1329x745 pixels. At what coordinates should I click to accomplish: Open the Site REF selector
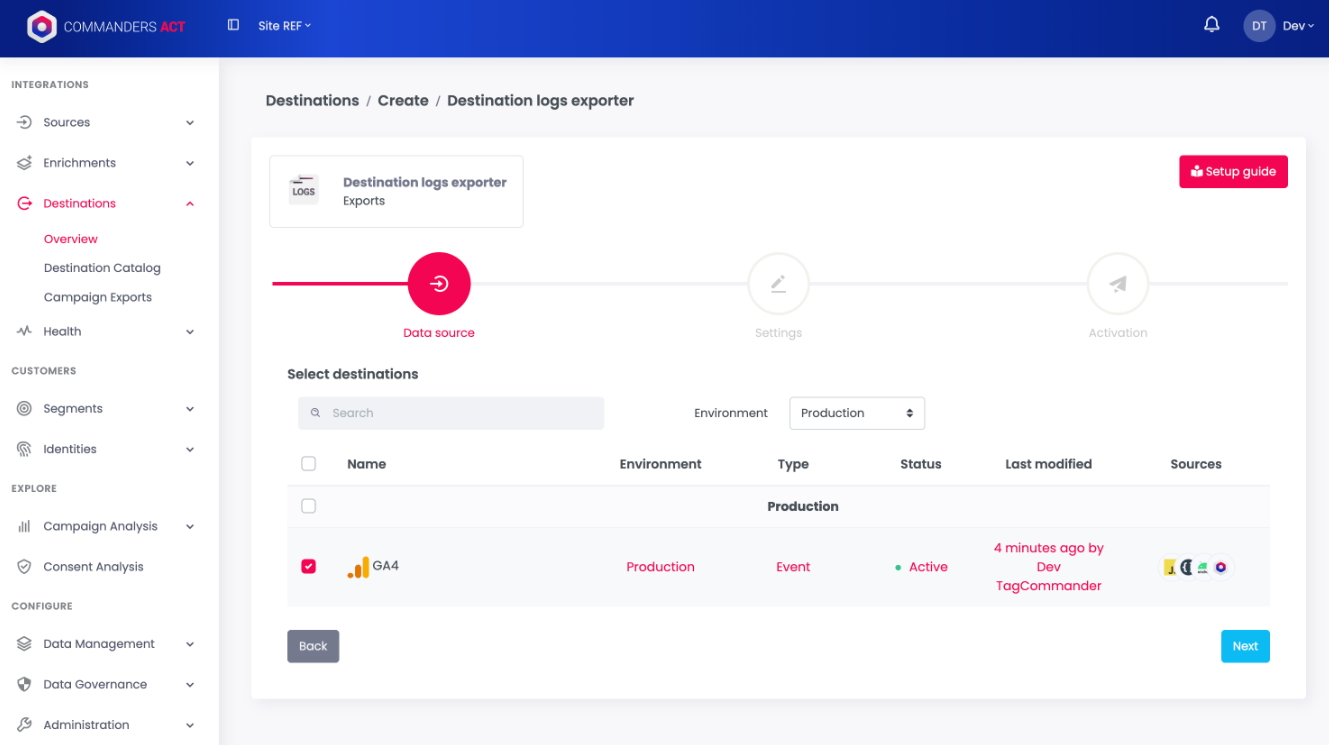pos(284,26)
